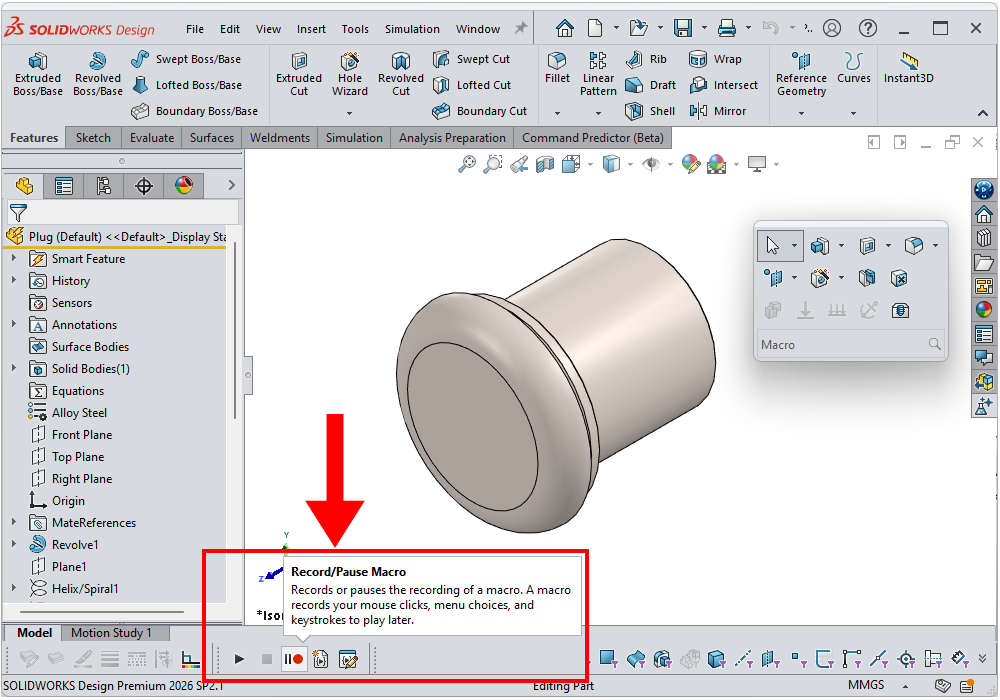Screen dimensions: 1000x700
Task: Open the DisplayManager tab icon
Action: tap(184, 186)
